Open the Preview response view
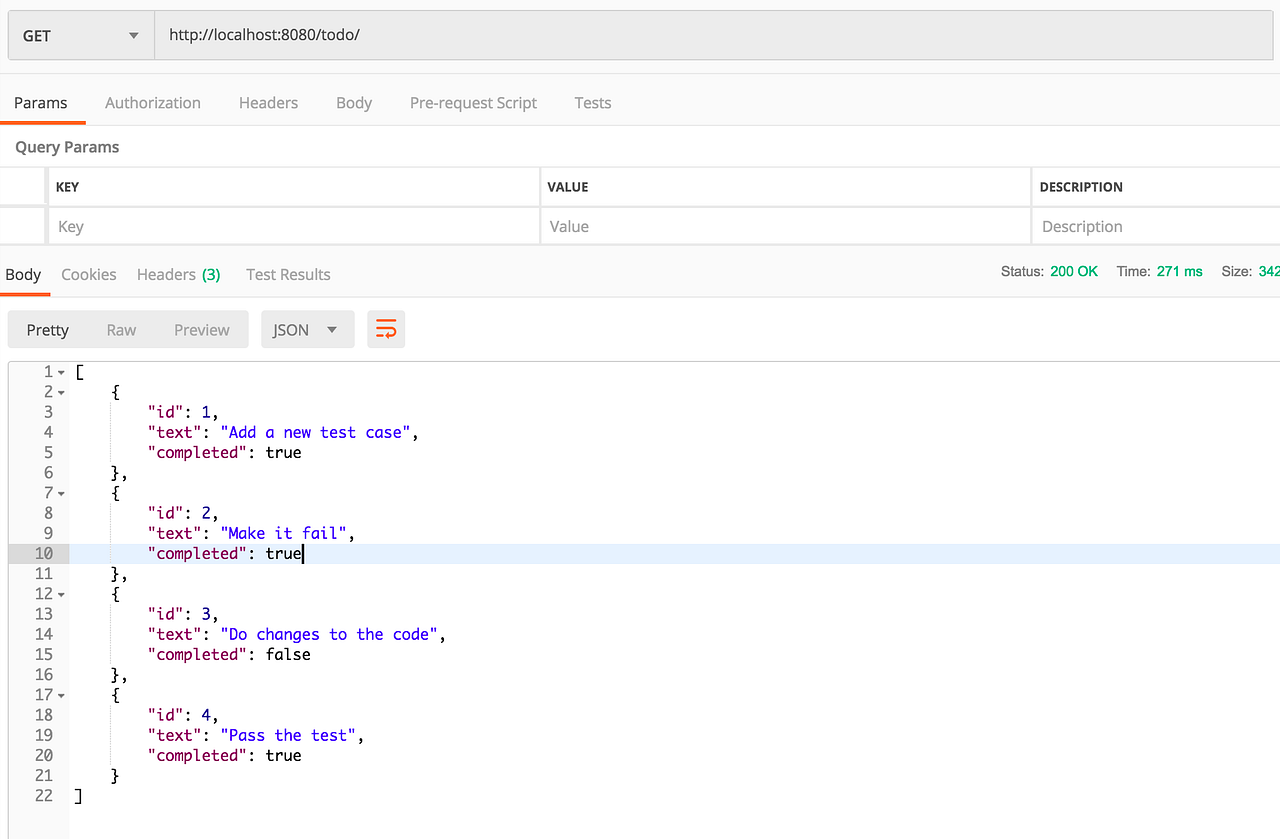1280x839 pixels. [x=201, y=328]
